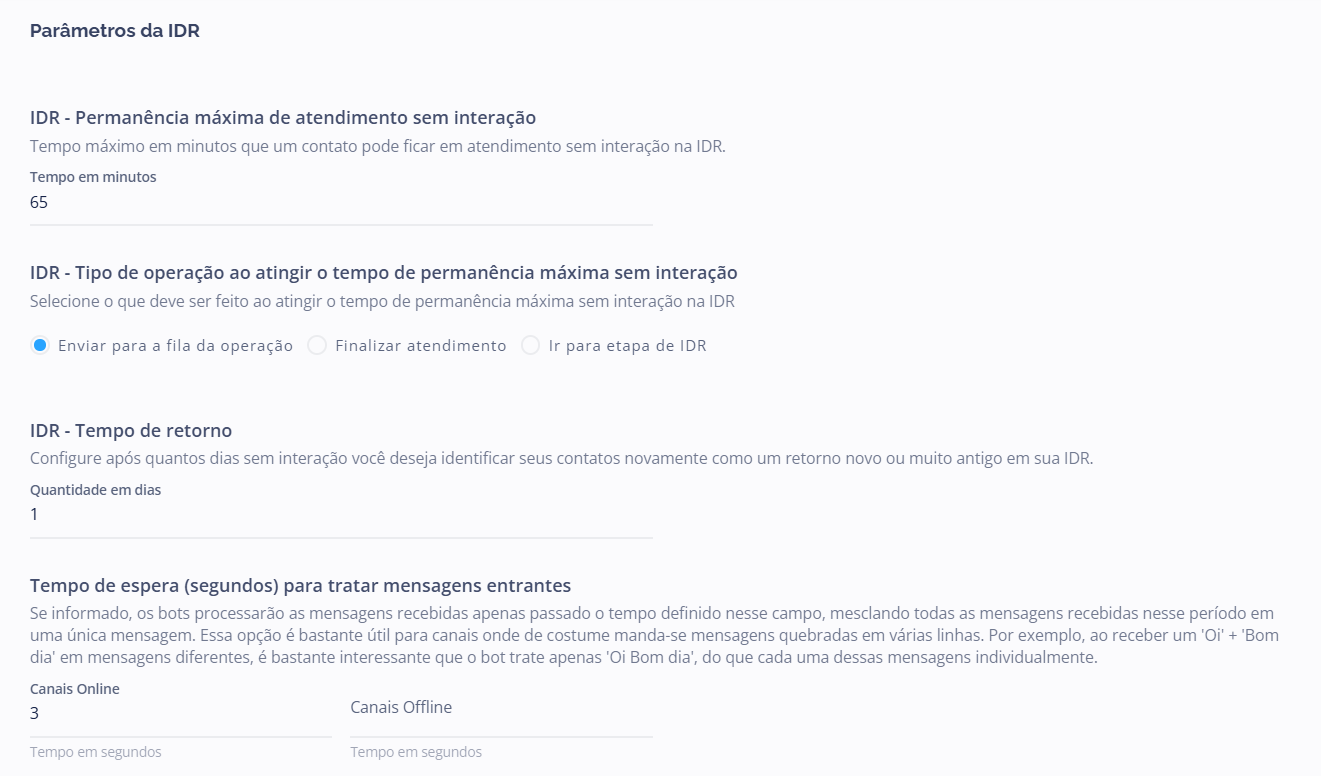Click the 'Tempo de espera (segundos)' section heading
The width and height of the screenshot is (1321, 776).
300,586
